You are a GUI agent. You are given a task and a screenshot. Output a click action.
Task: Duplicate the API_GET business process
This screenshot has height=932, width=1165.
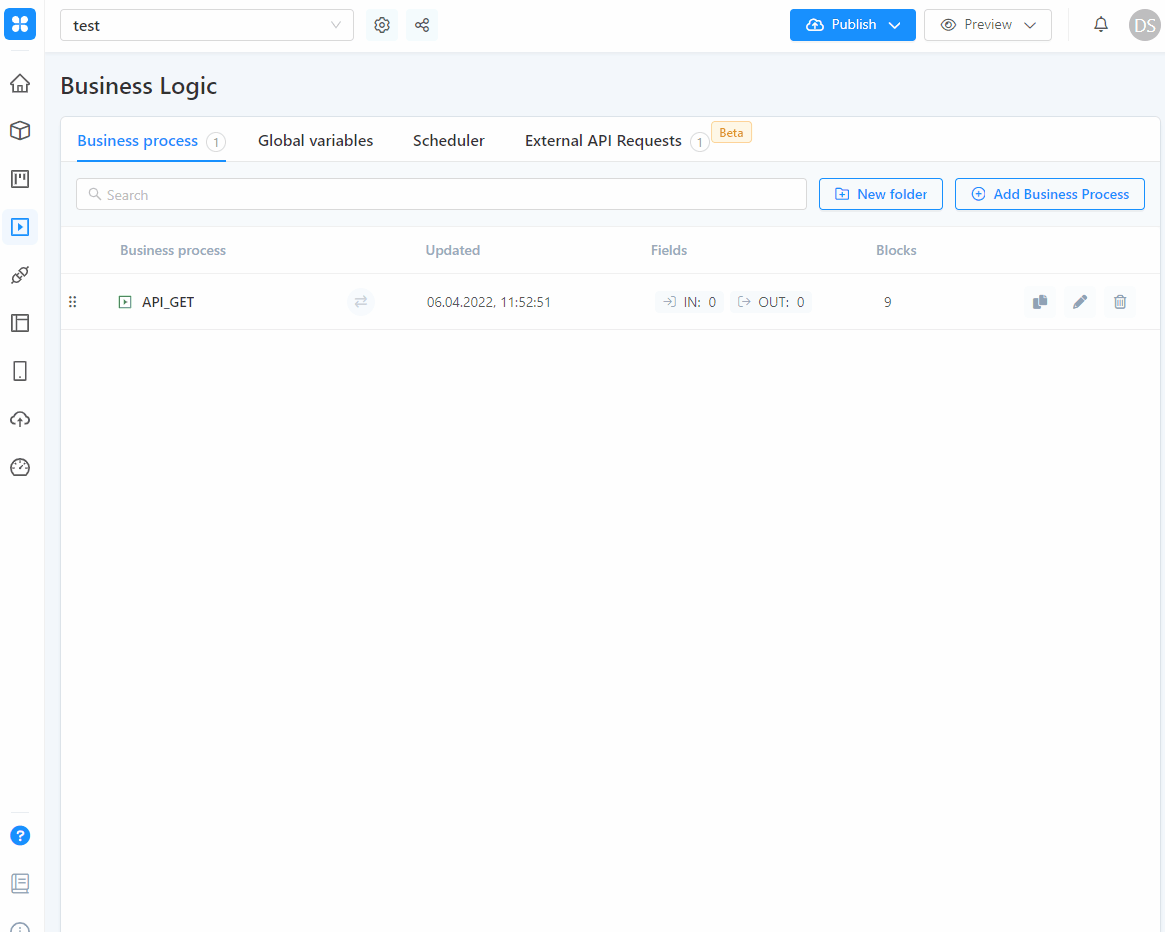point(1040,302)
